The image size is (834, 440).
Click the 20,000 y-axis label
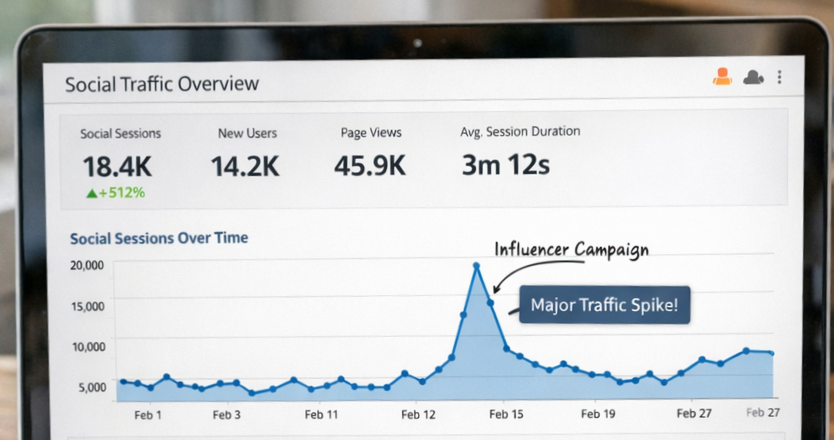(x=86, y=265)
